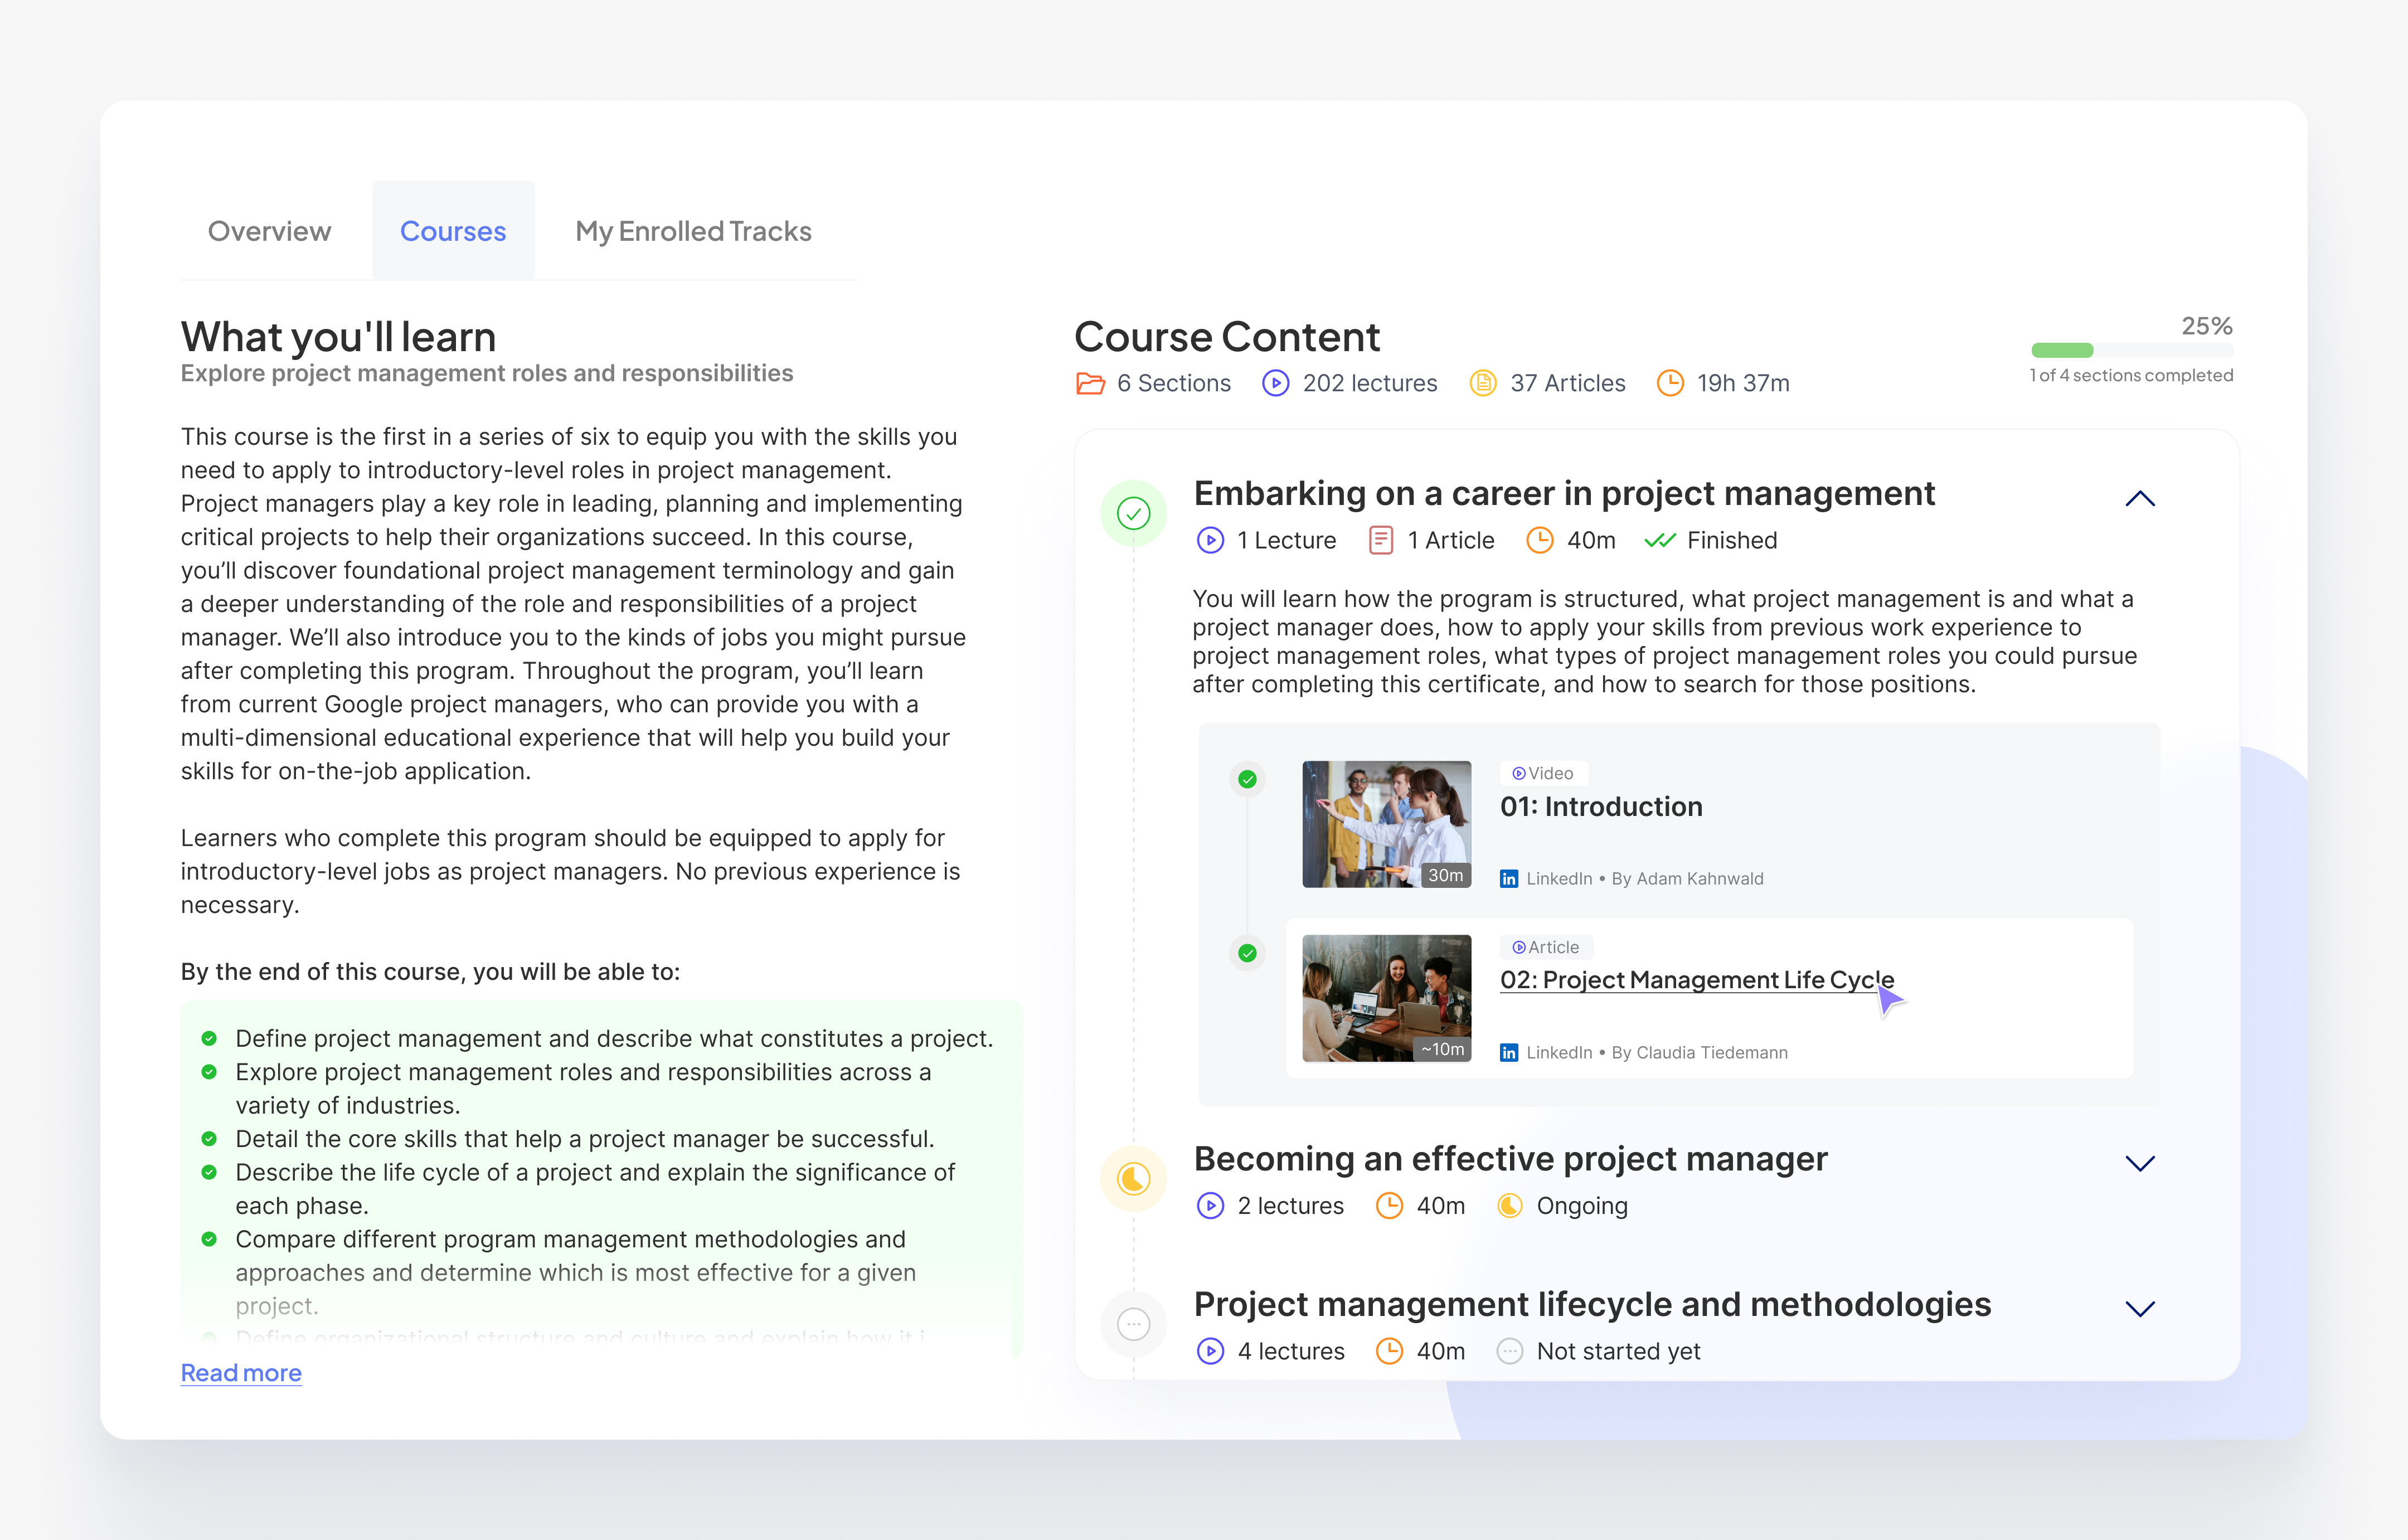This screenshot has width=2408, height=1540.
Task: Expand Project management lifecycle and methodologies section
Action: (x=2139, y=1309)
